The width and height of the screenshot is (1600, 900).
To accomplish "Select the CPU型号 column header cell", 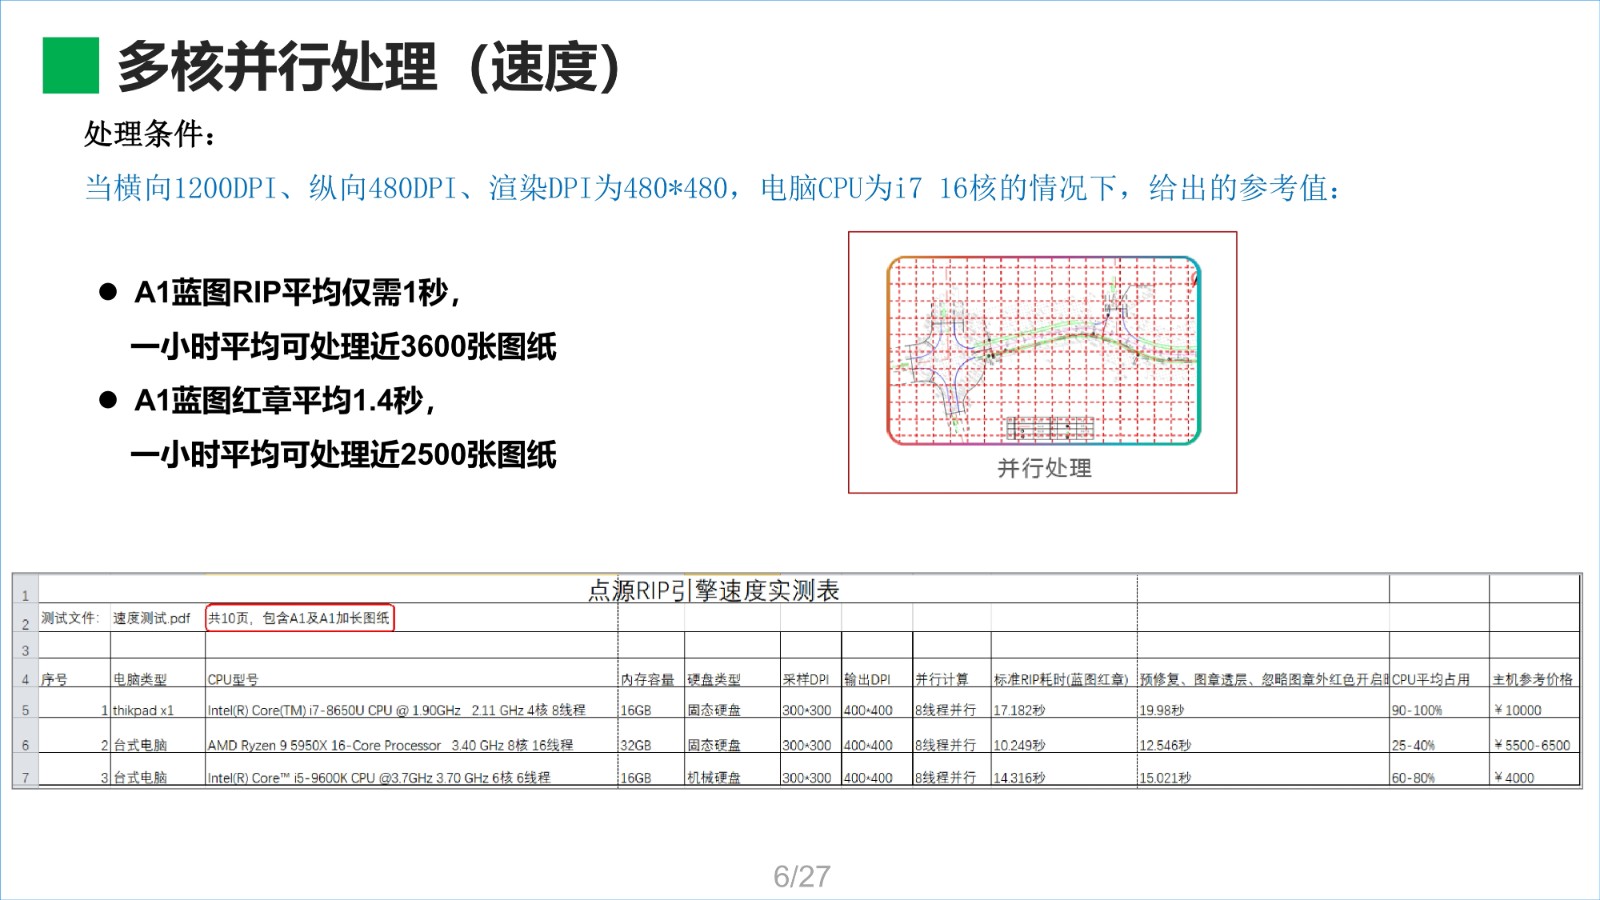I will 233,680.
